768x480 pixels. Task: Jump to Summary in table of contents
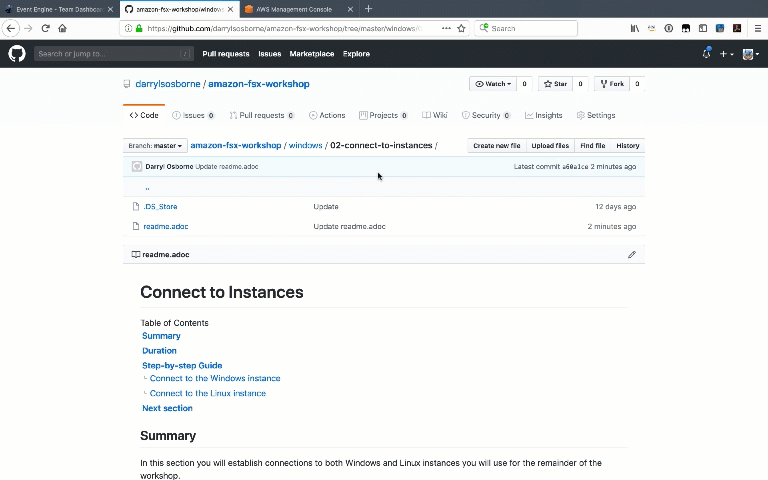[x=161, y=336]
